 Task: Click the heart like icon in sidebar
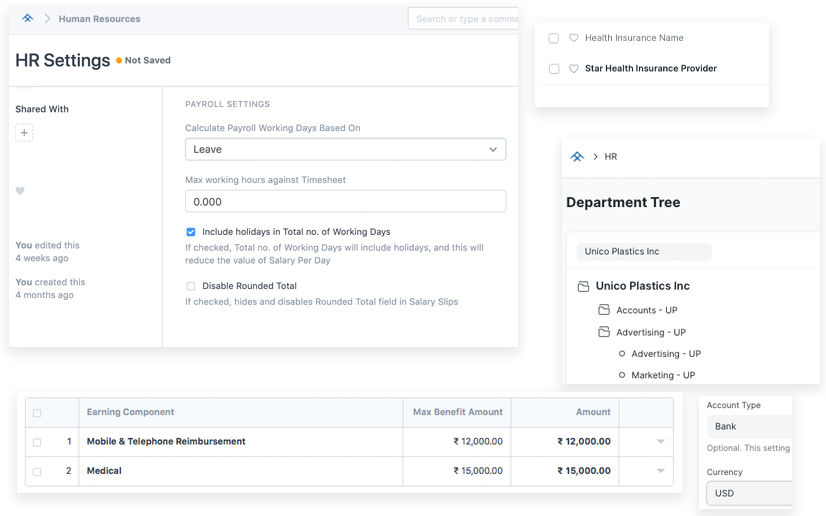point(20,191)
